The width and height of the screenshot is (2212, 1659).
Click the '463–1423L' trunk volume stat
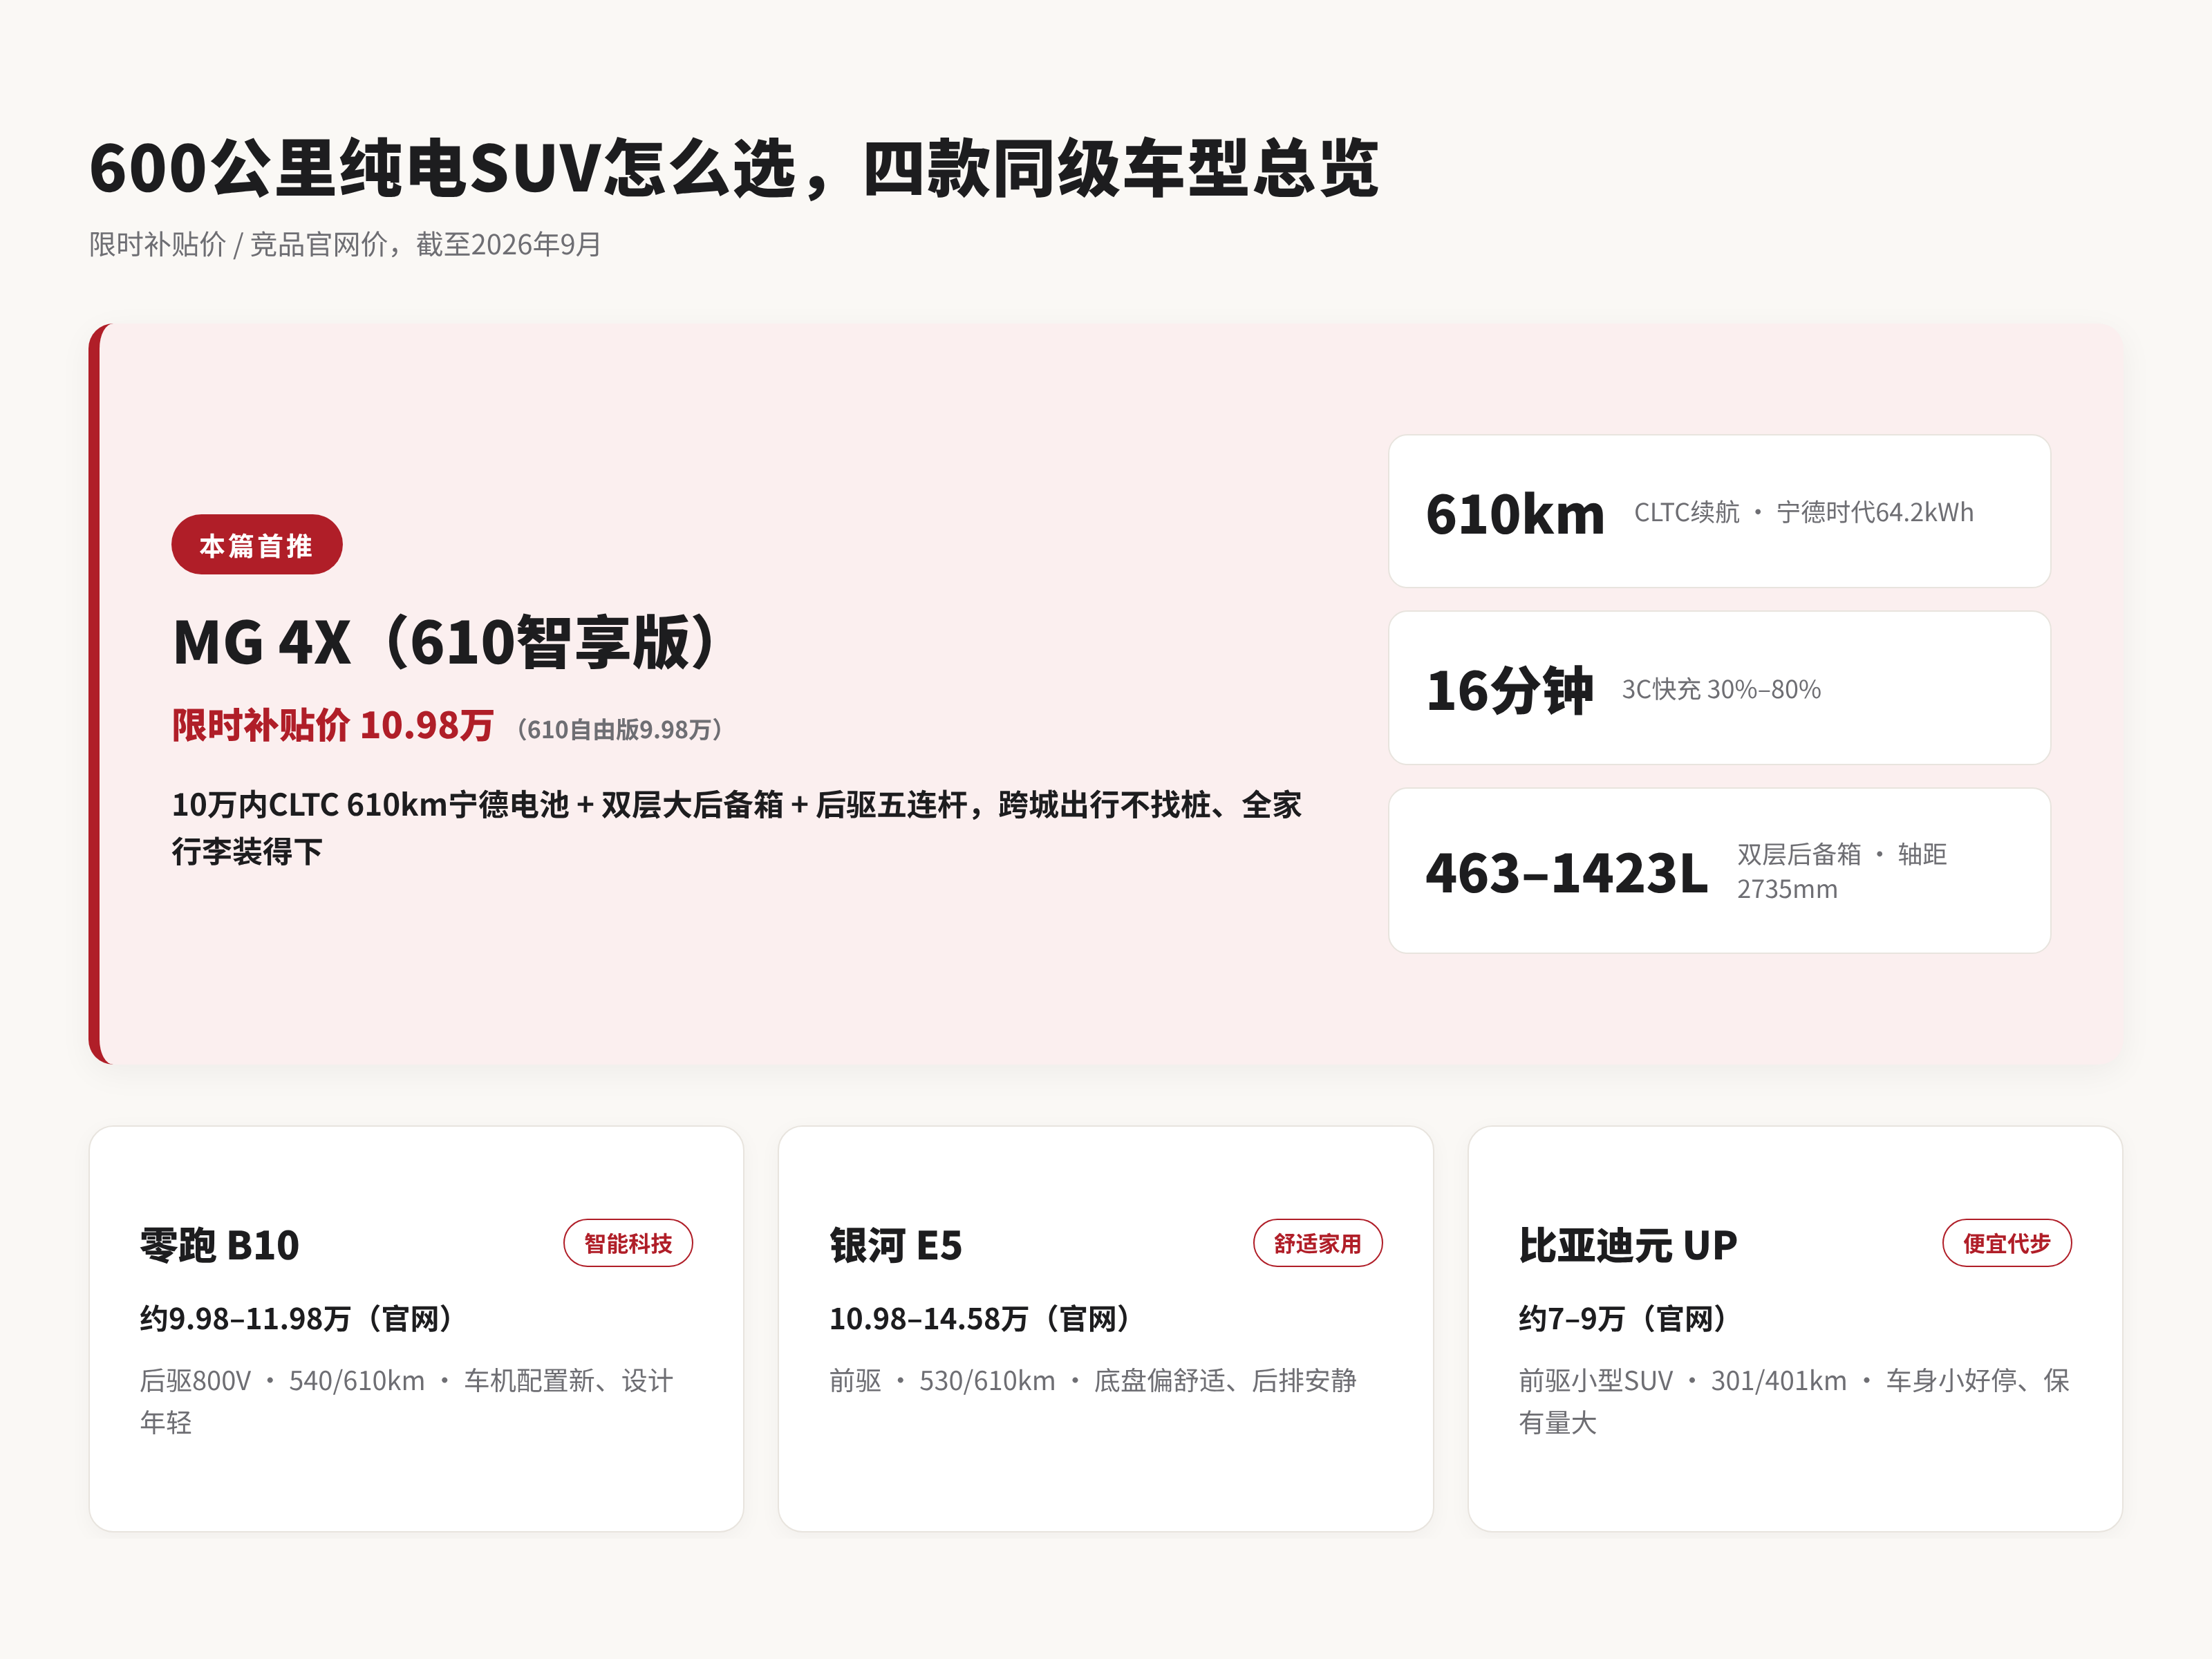1567,873
